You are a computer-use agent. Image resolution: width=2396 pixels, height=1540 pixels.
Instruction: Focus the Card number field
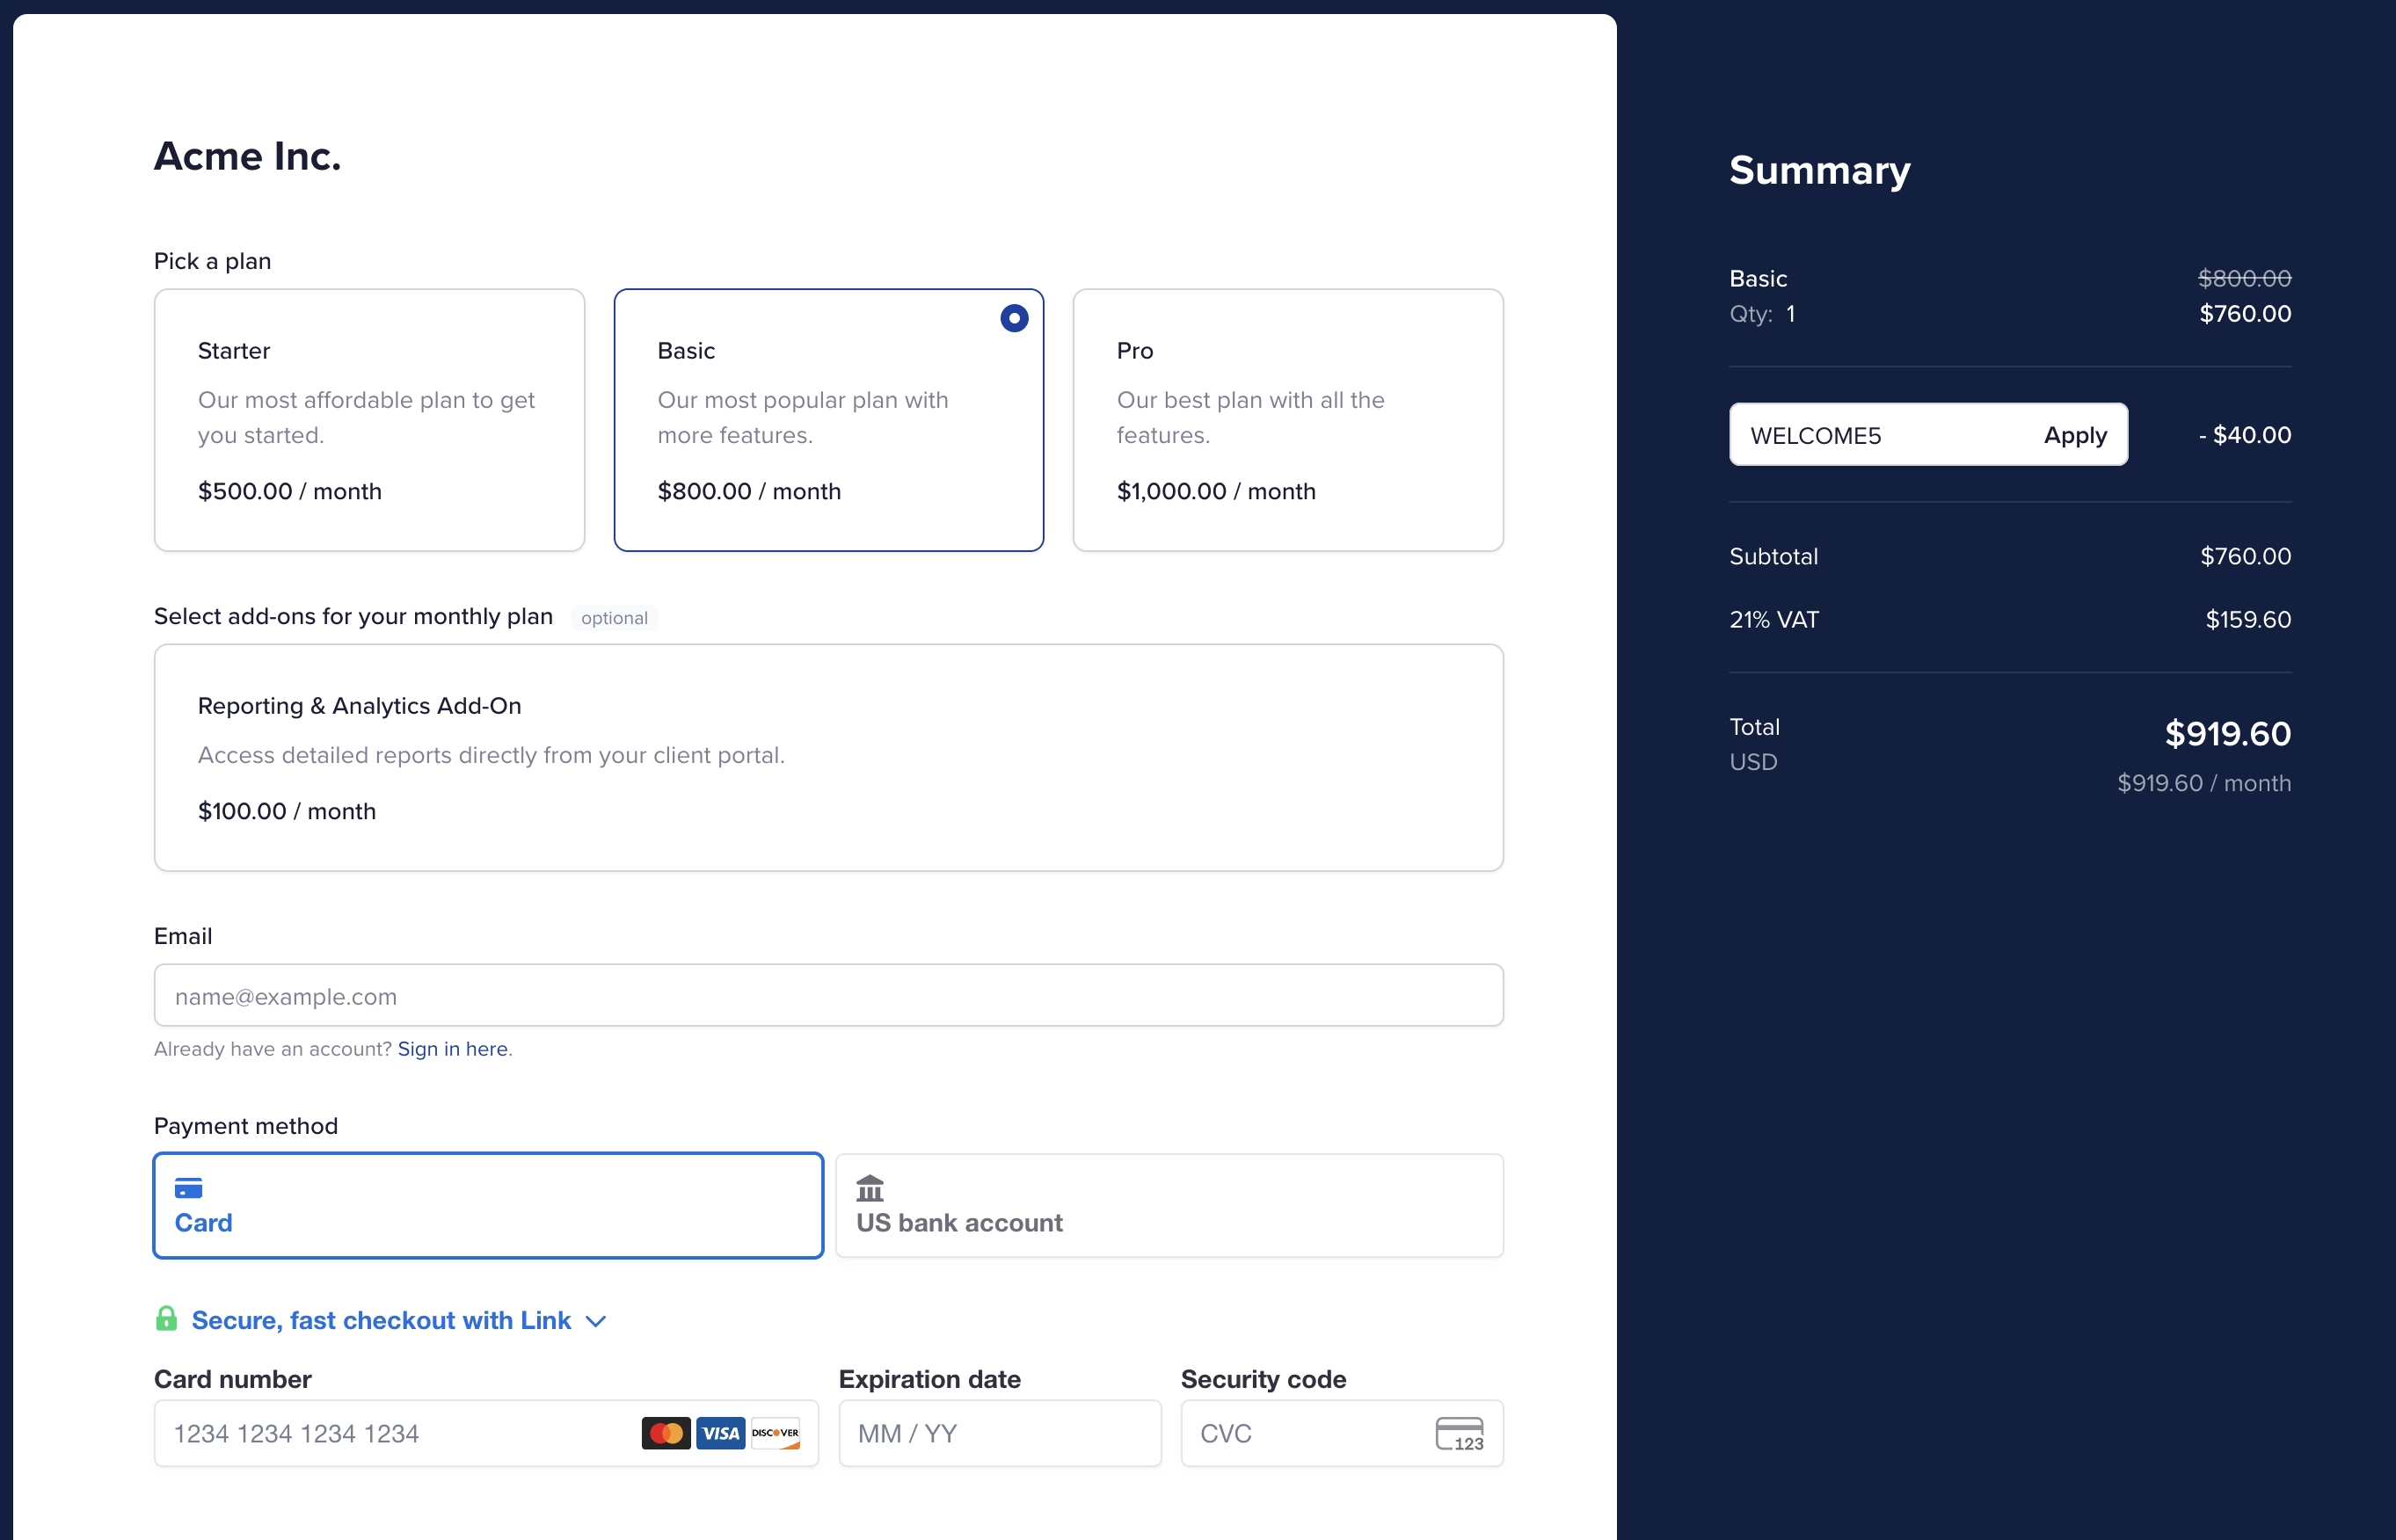(486, 1433)
